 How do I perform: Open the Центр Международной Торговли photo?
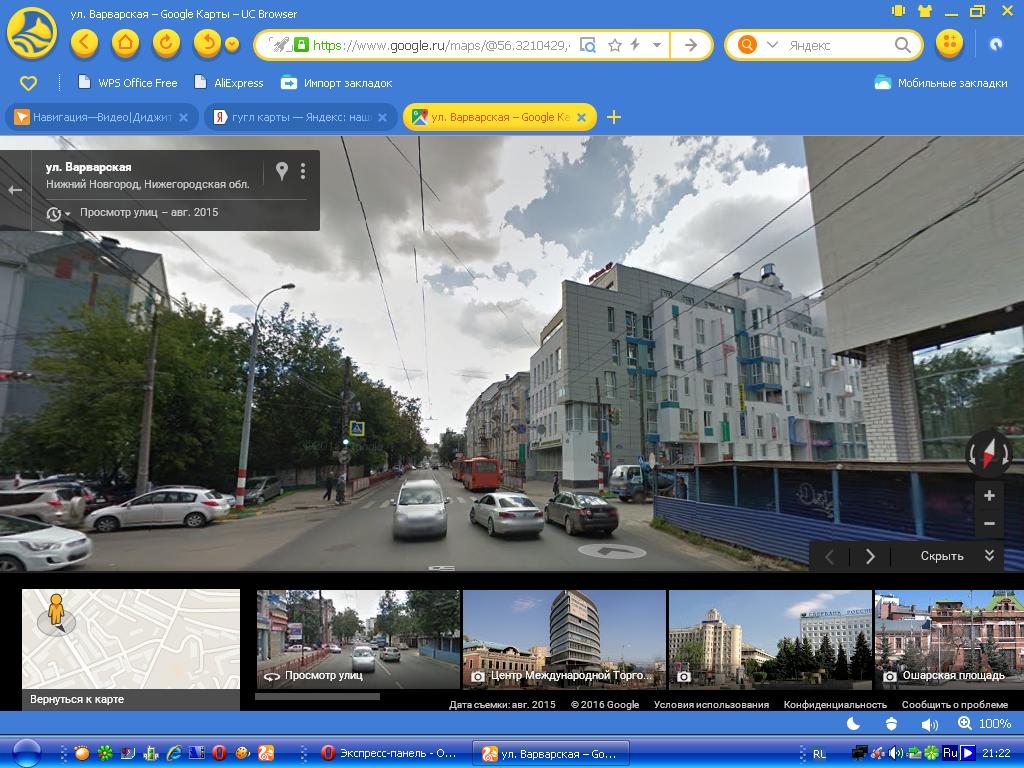pyautogui.click(x=564, y=639)
